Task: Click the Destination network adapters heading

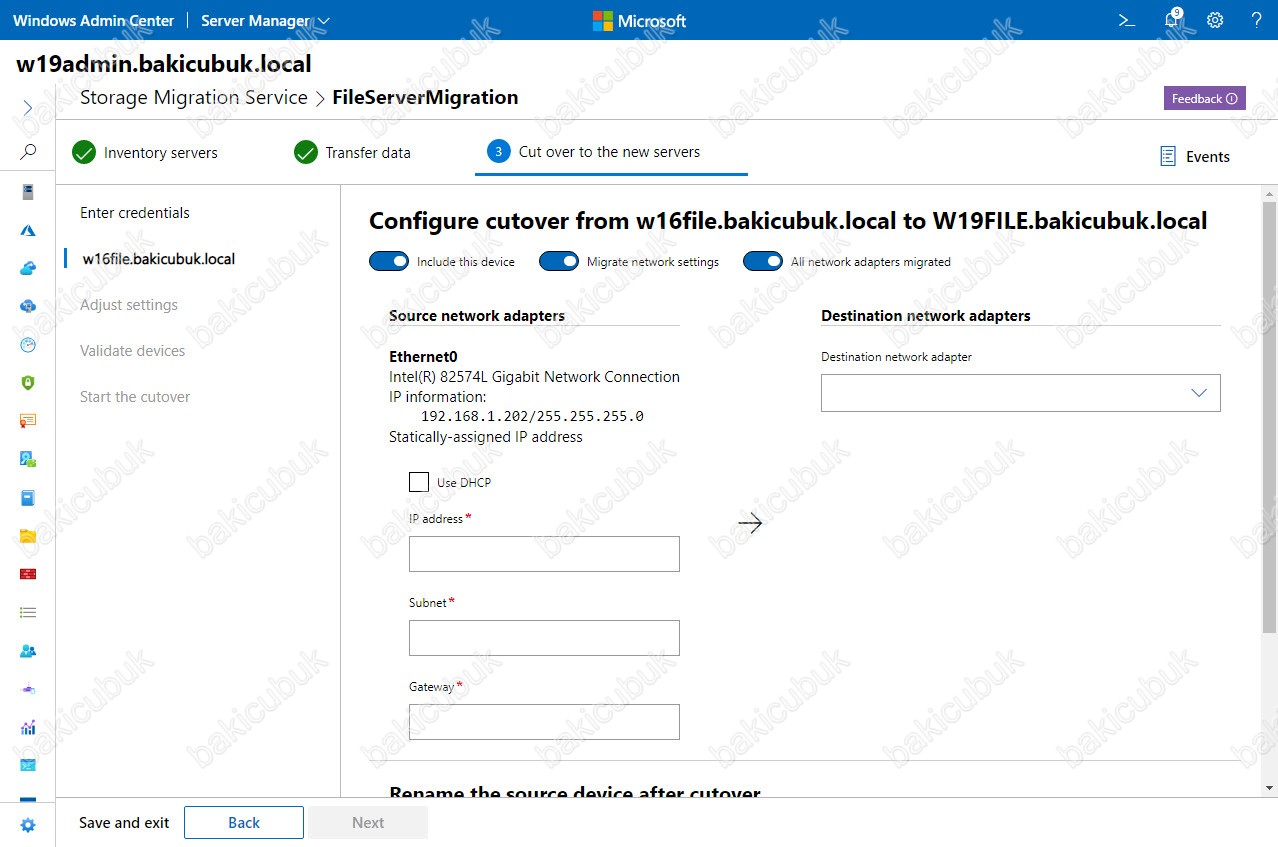Action: (x=926, y=315)
